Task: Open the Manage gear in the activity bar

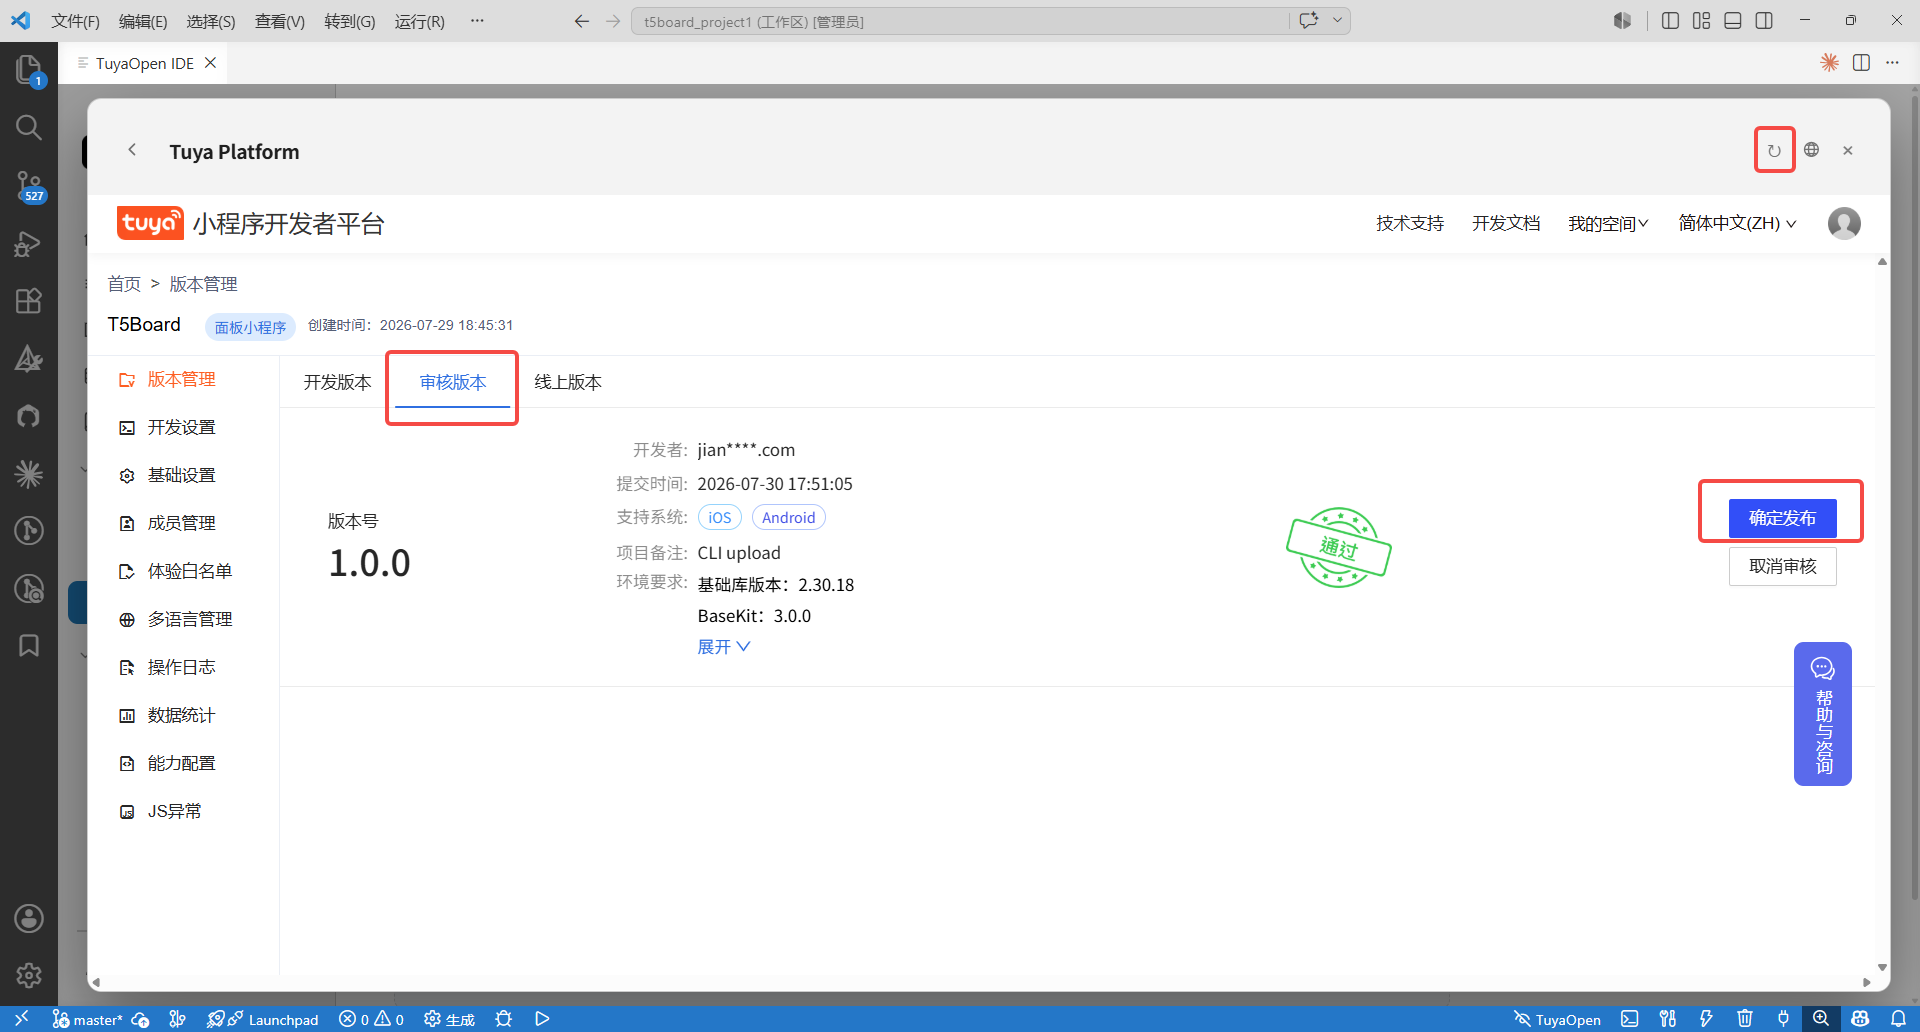Action: coord(29,975)
